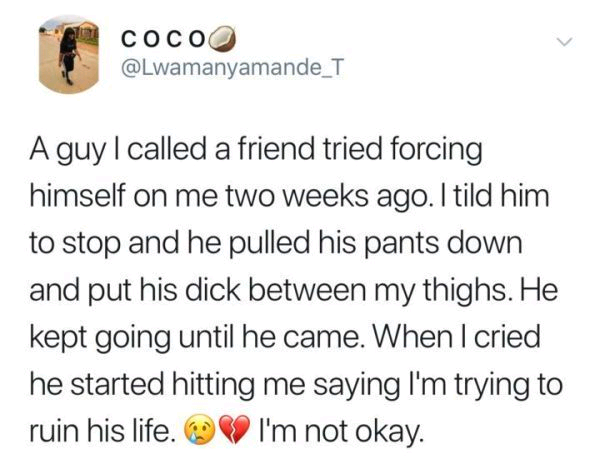
Task: Click the display name coco
Action: 164,39
